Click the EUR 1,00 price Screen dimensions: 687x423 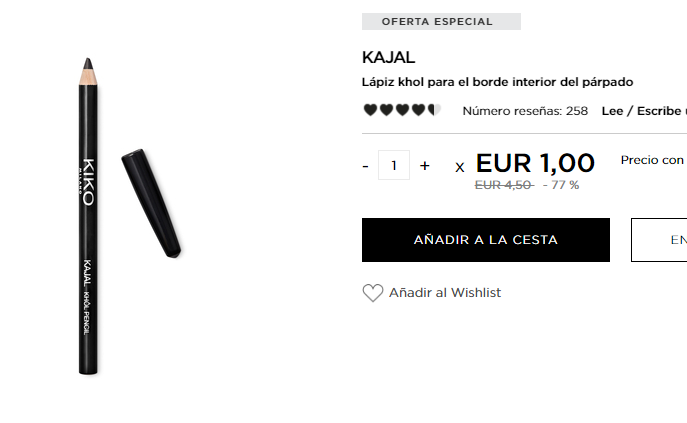[x=535, y=163]
